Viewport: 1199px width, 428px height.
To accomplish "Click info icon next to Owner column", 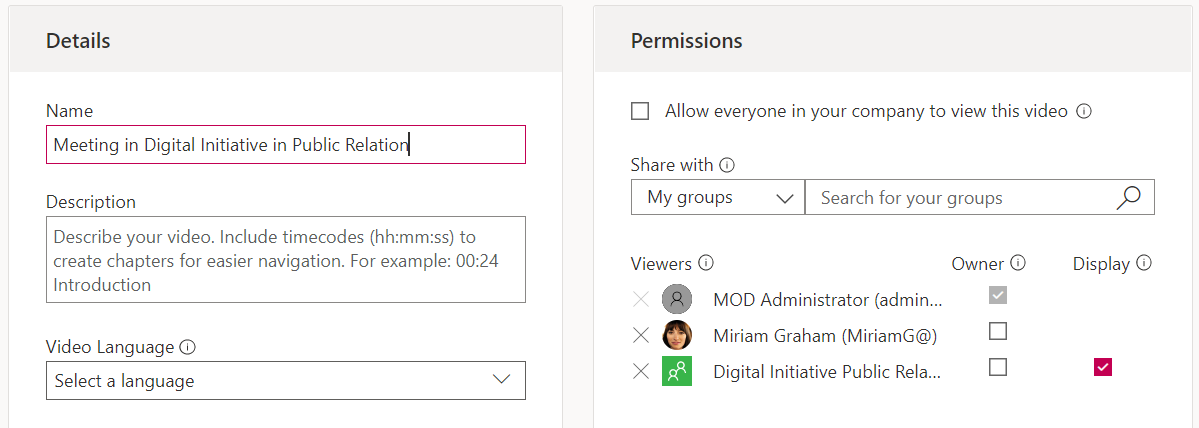I will point(1018,264).
